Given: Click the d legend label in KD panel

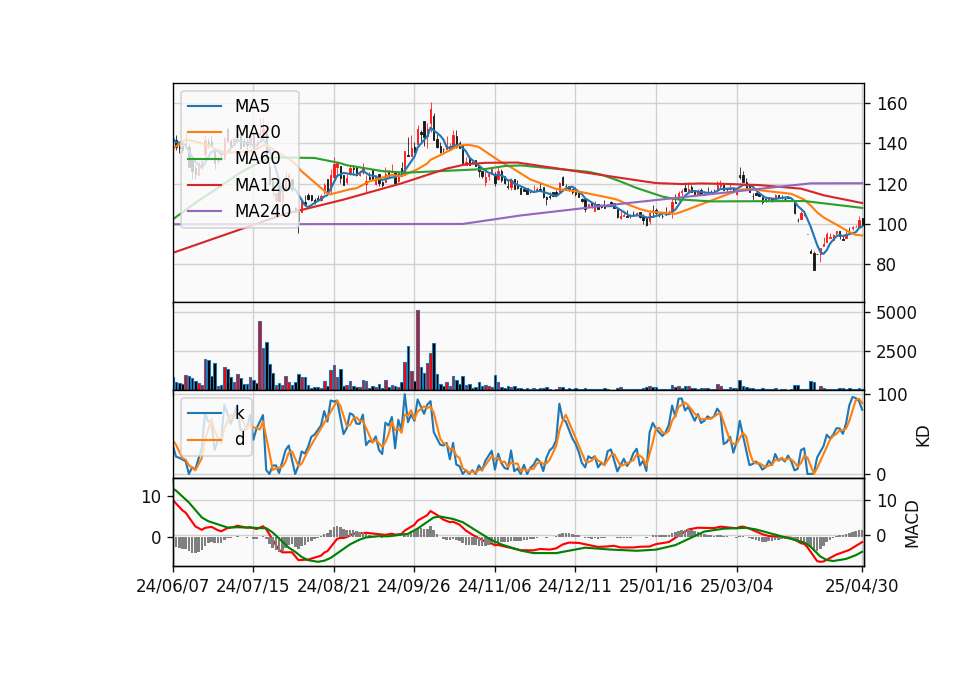Looking at the screenshot, I should [x=239, y=439].
